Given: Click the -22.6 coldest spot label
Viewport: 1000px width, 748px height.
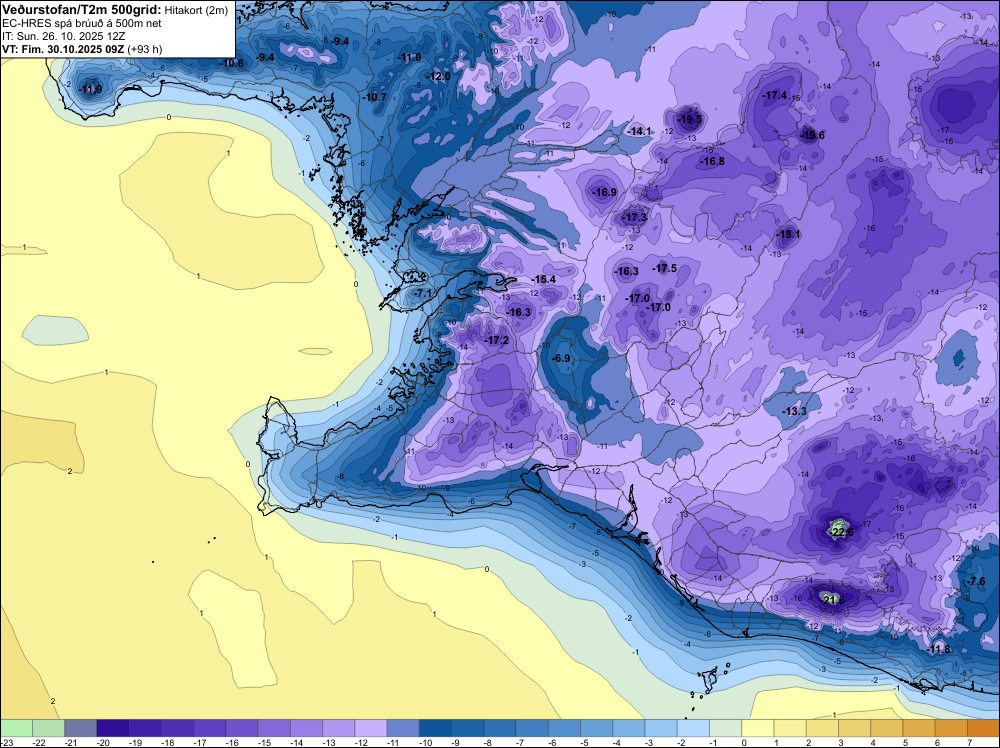Looking at the screenshot, I should point(841,532).
